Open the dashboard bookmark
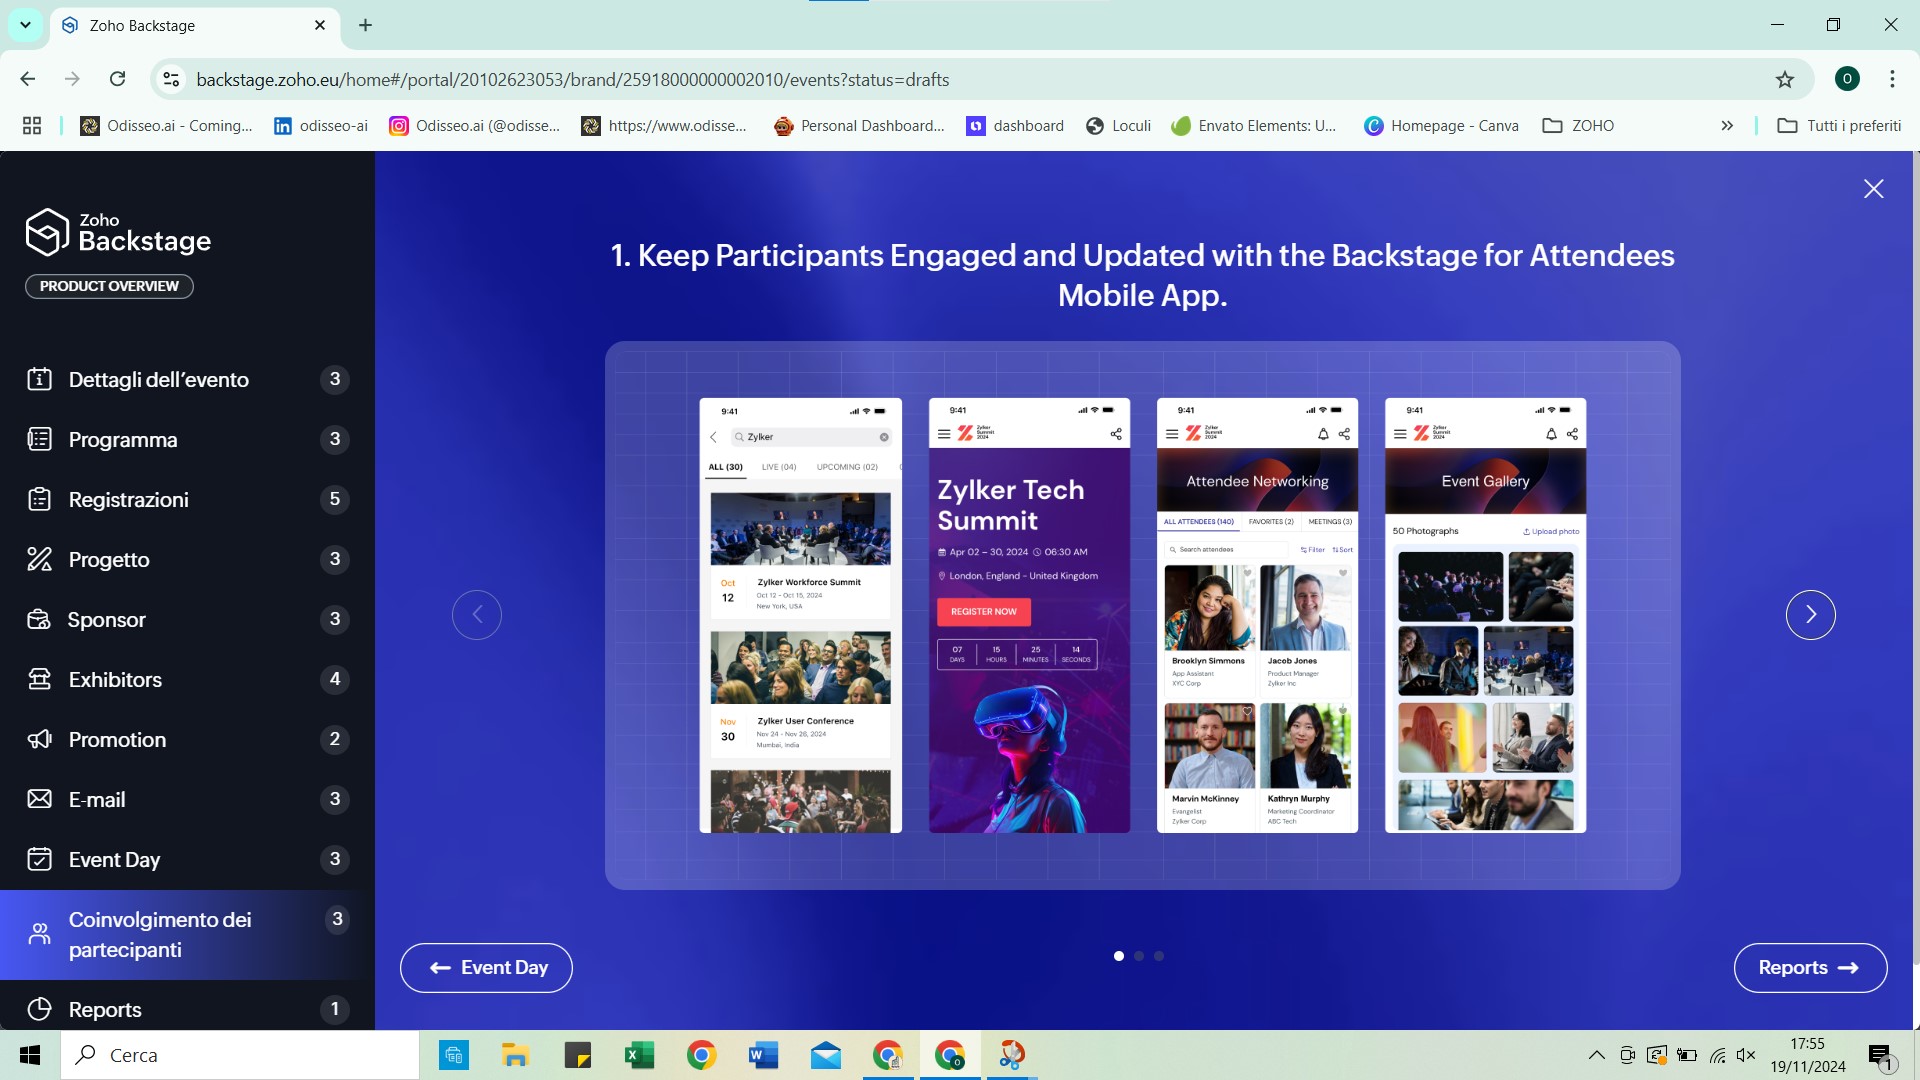The width and height of the screenshot is (1920, 1080). coord(1014,125)
